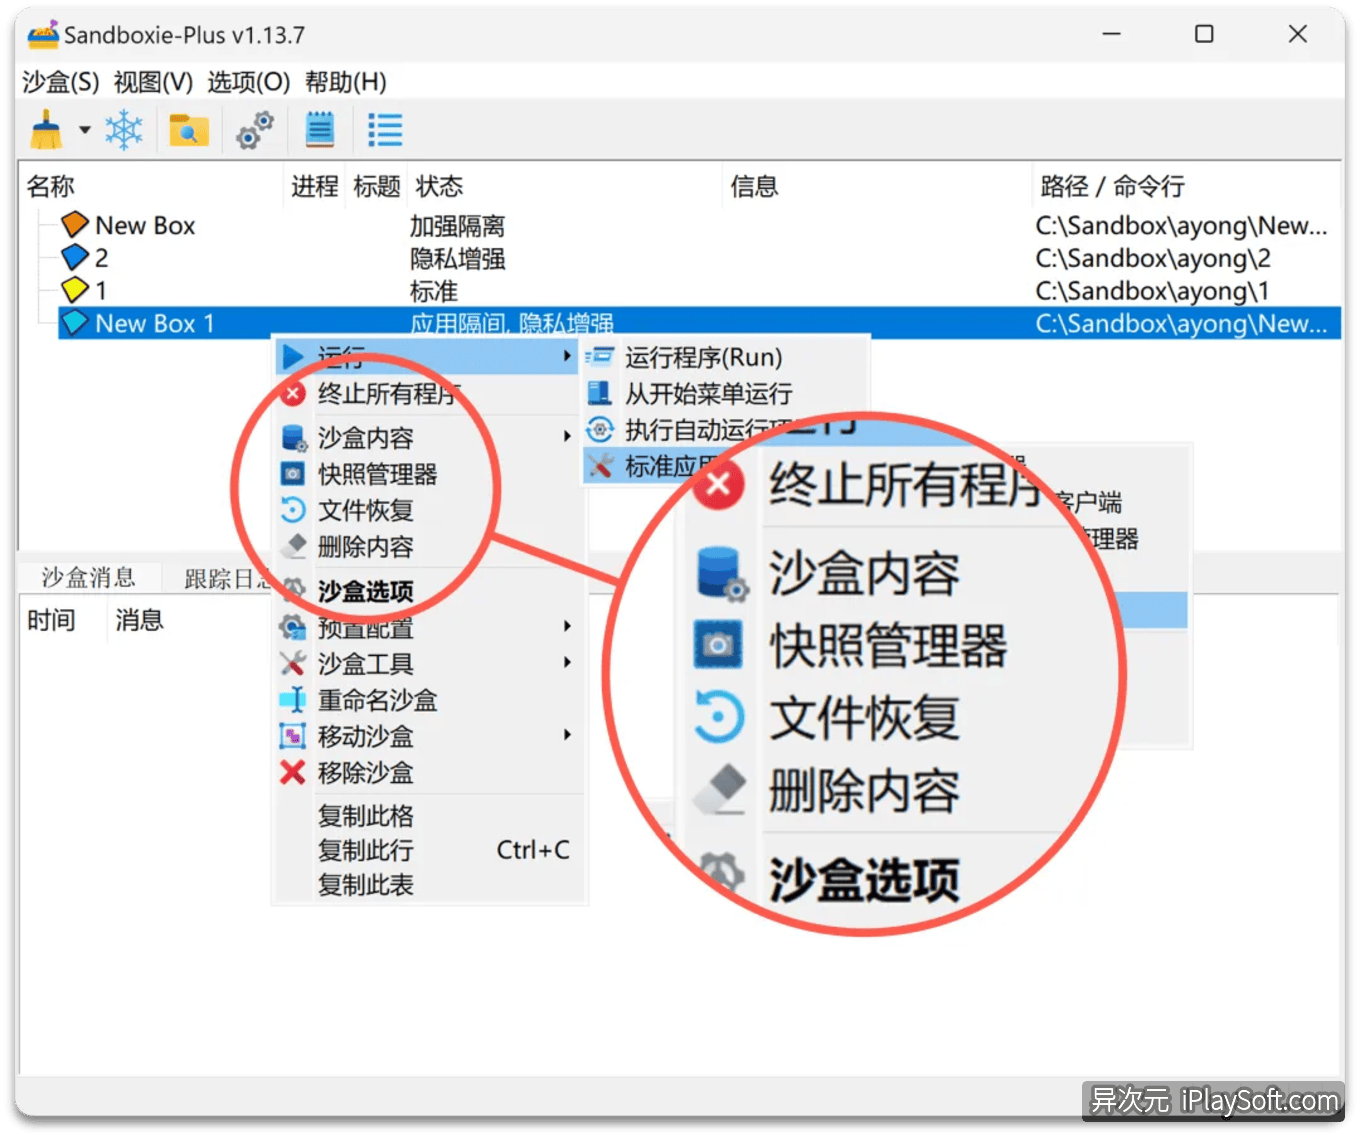Screen dimensions: 1360x1137
Task: Sort by the 信息 column header
Action: coord(754,186)
